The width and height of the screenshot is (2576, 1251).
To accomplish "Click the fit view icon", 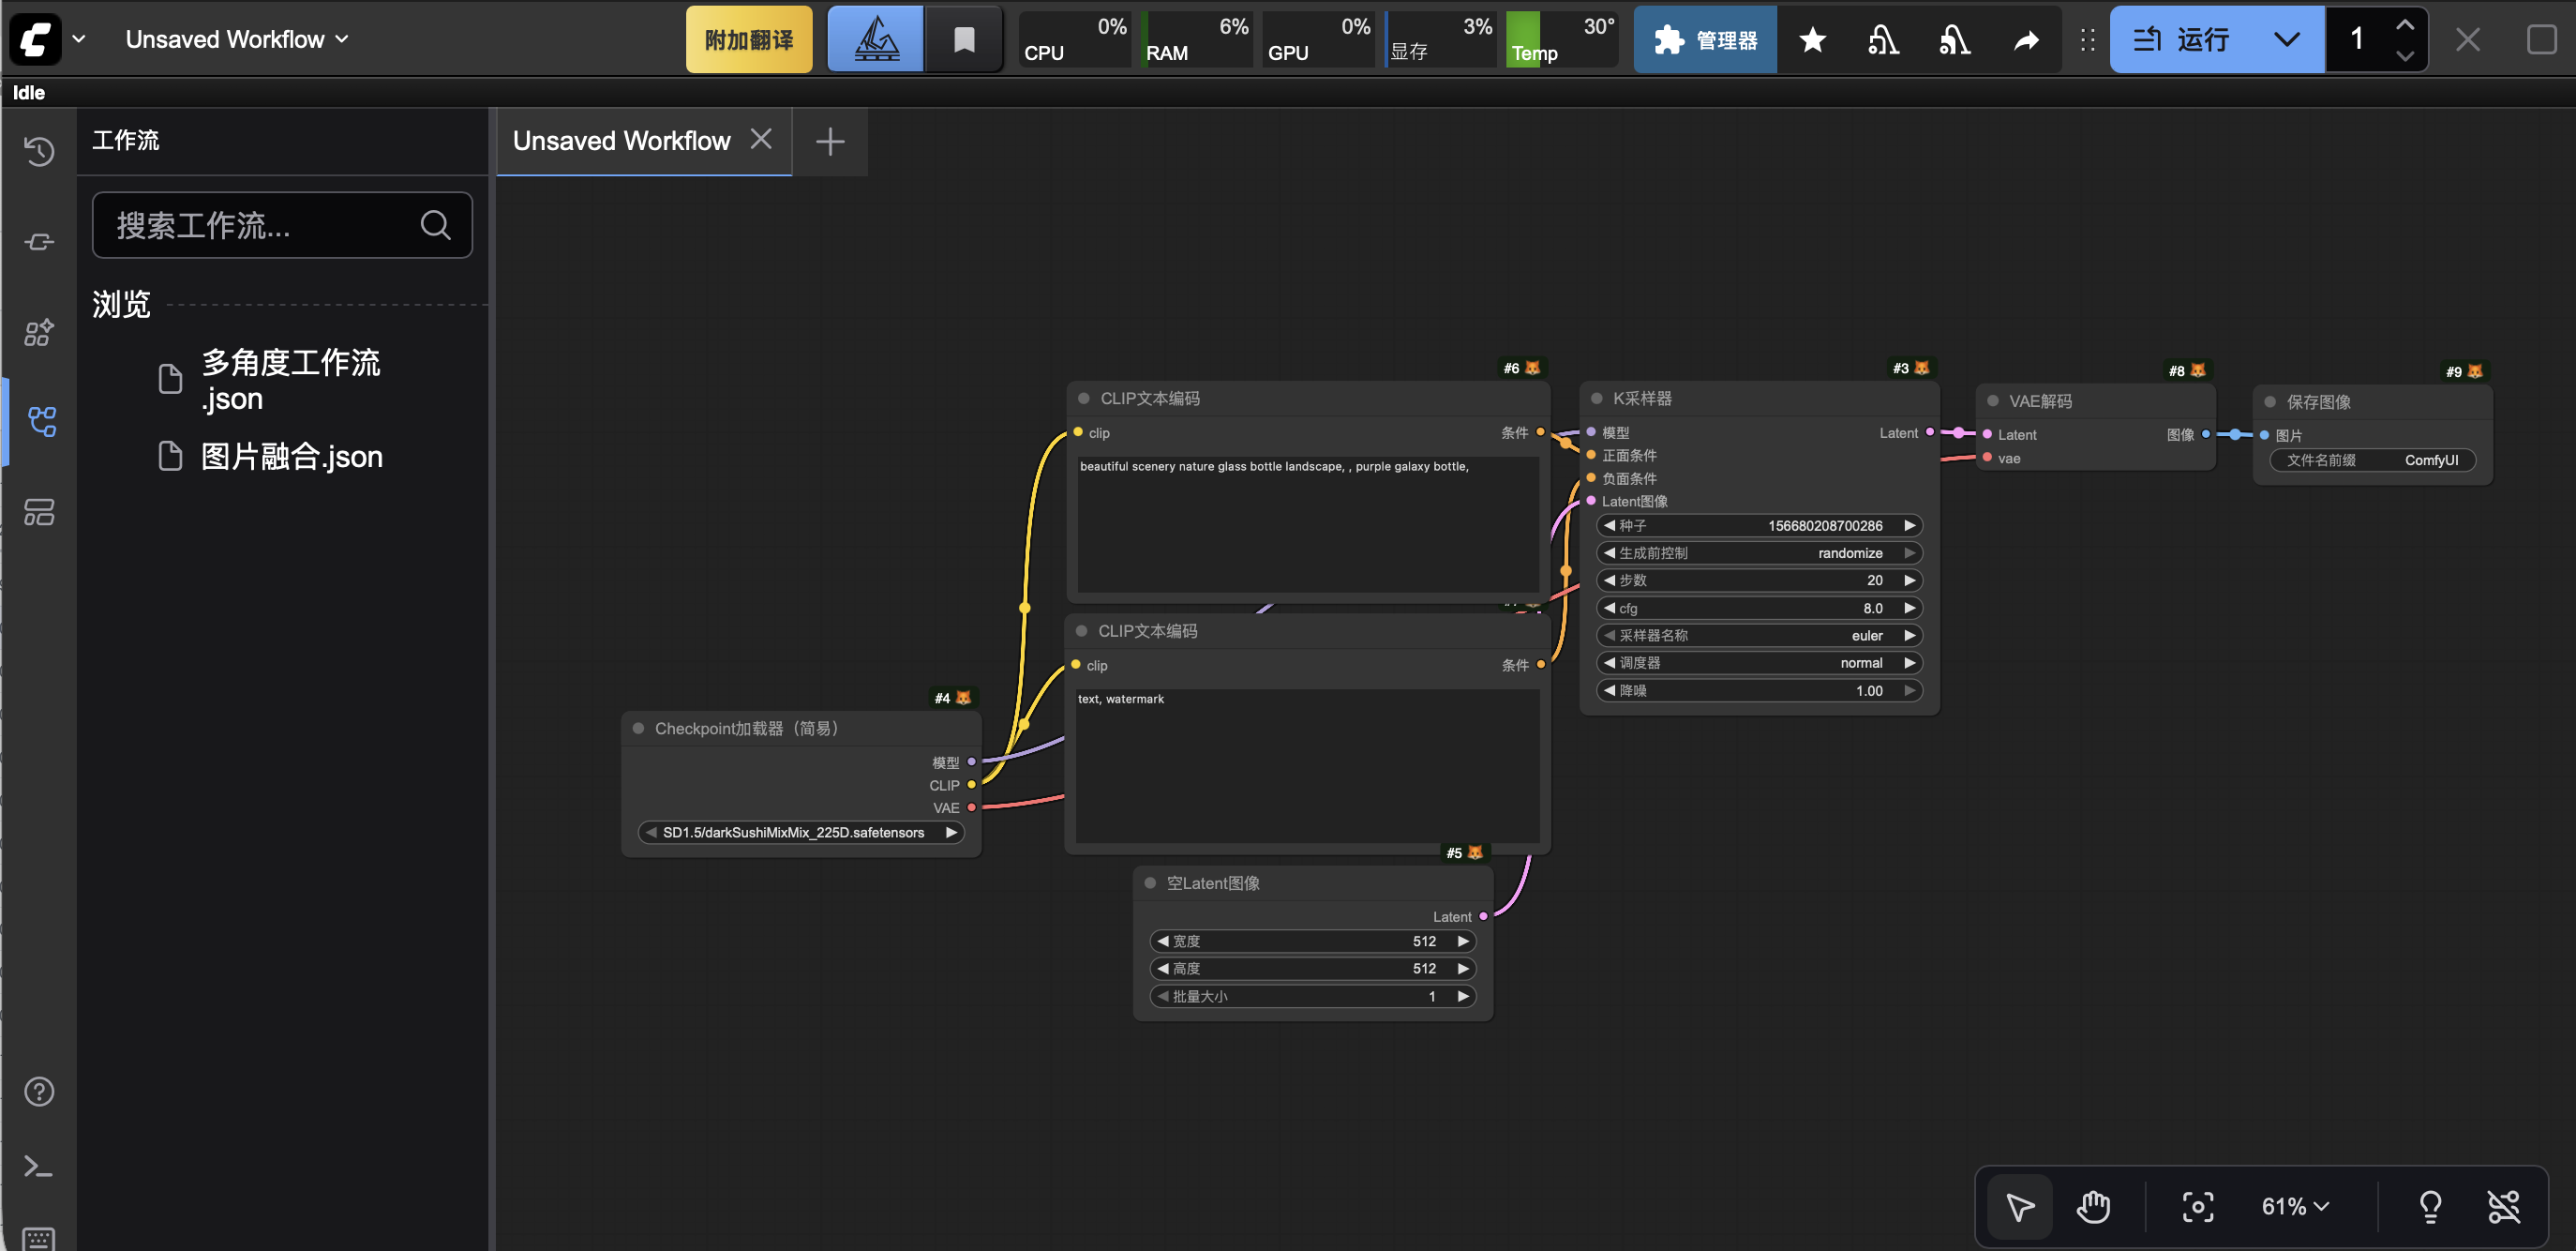I will [2197, 1207].
